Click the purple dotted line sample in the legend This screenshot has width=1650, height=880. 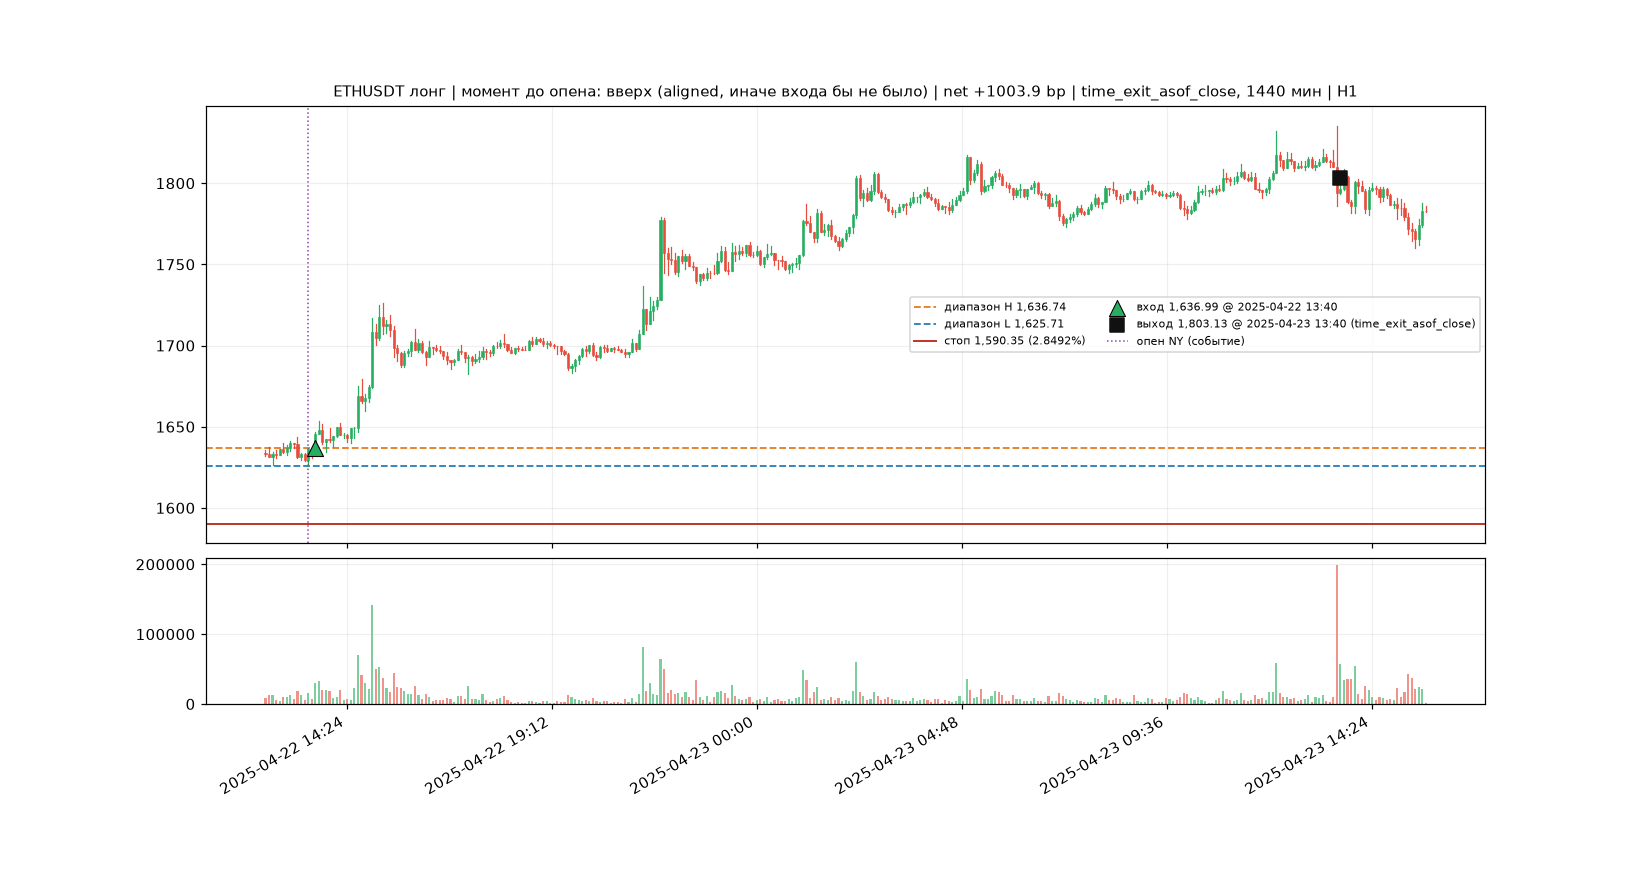coord(1117,341)
